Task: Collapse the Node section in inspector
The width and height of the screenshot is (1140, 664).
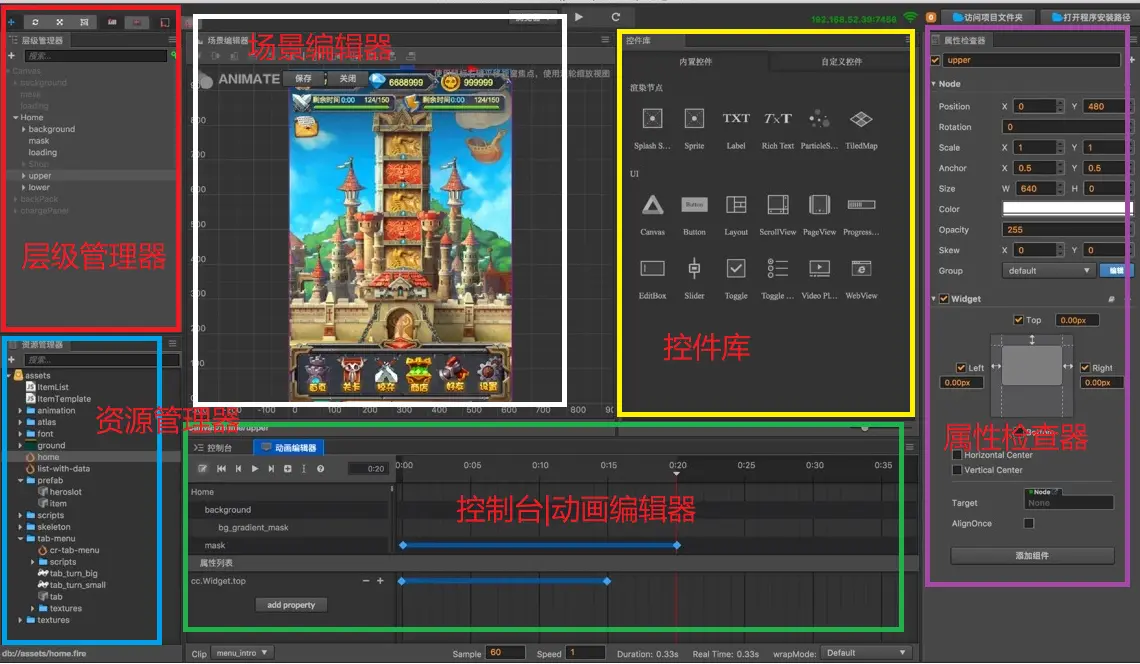Action: 934,84
